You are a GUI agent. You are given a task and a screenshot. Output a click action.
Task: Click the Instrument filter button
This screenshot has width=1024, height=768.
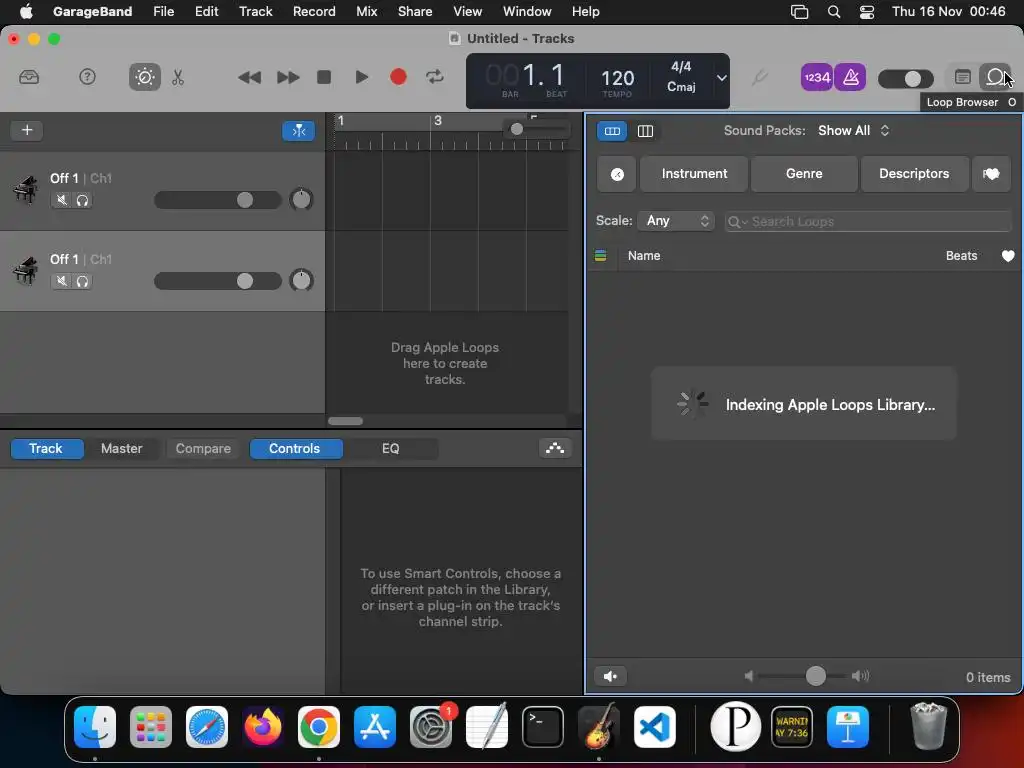point(694,174)
